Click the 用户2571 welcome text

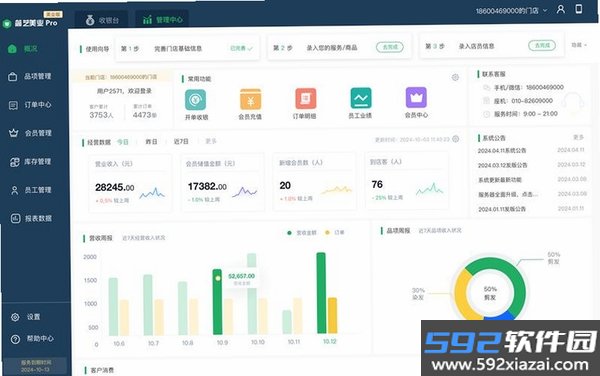coord(124,91)
